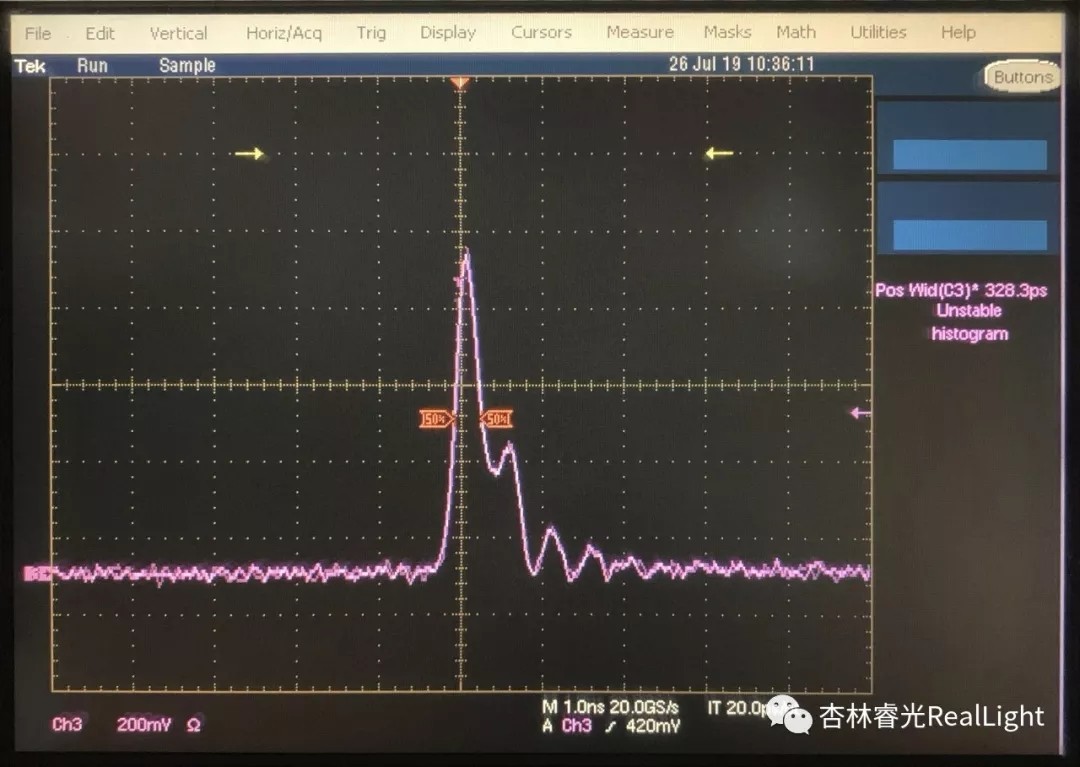Select the left yellow arrow gate marker

[250, 154]
